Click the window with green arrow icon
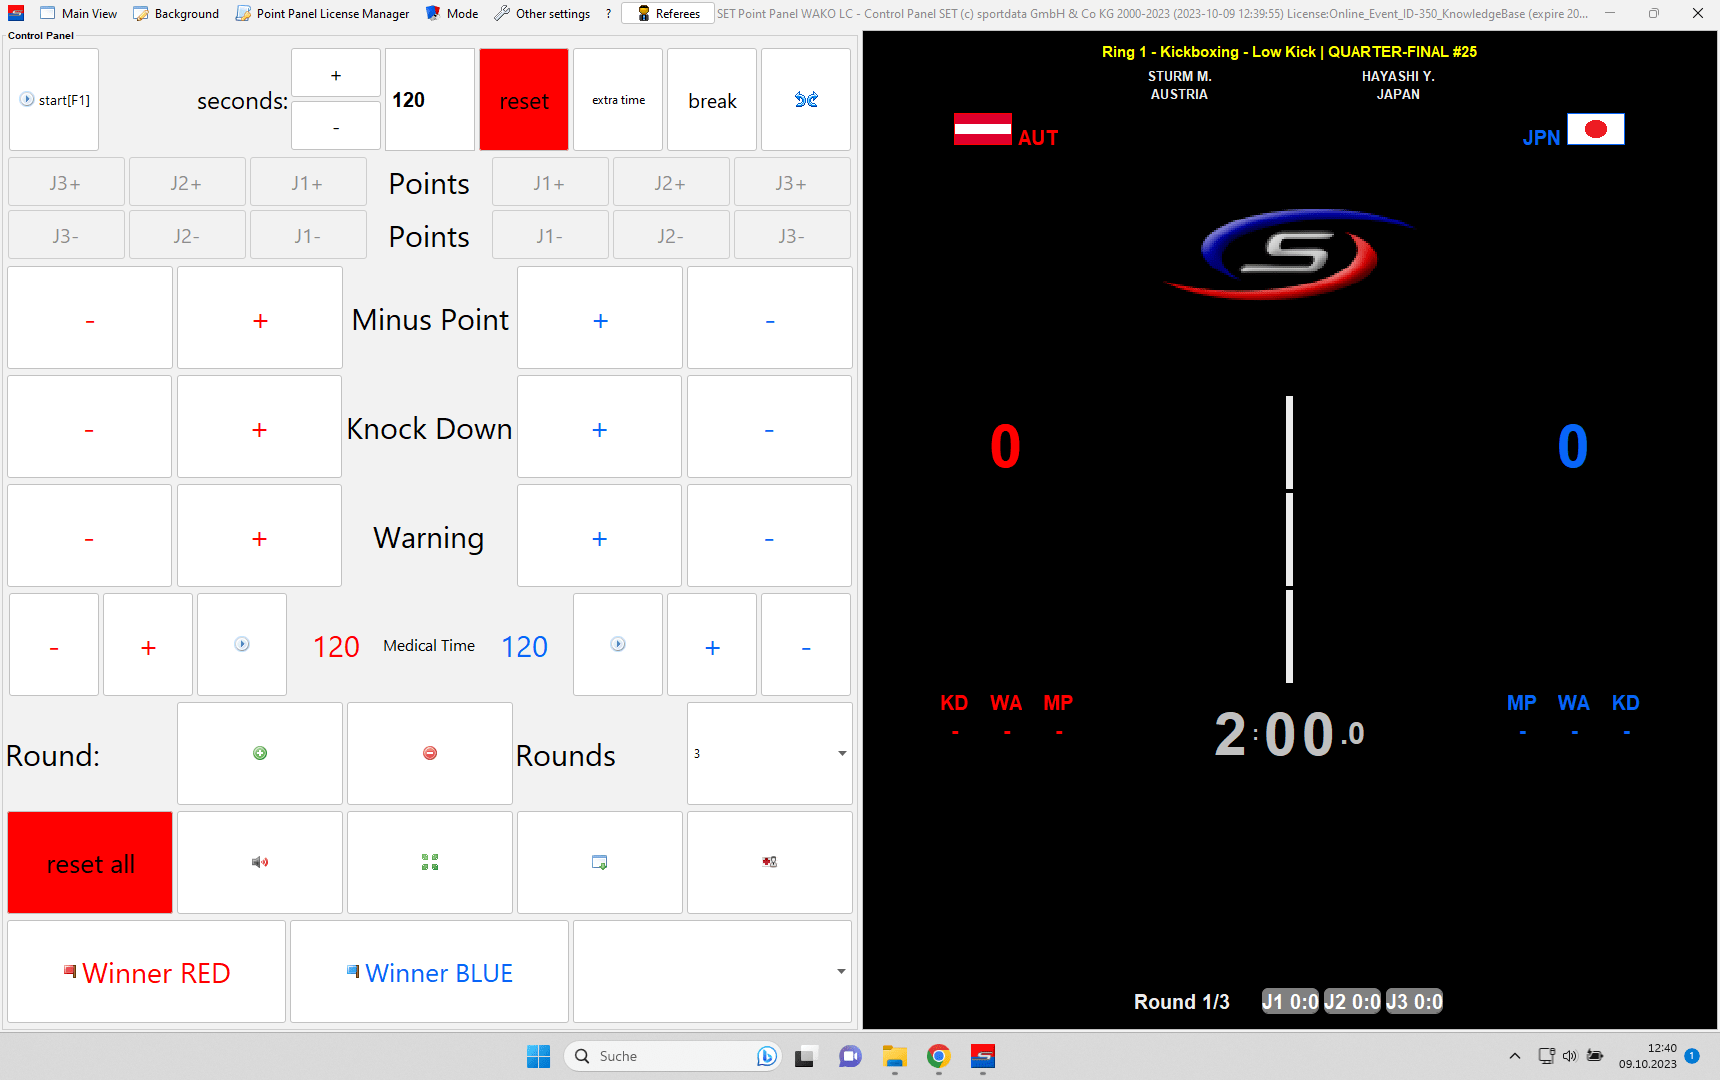1720x1080 pixels. (x=600, y=862)
